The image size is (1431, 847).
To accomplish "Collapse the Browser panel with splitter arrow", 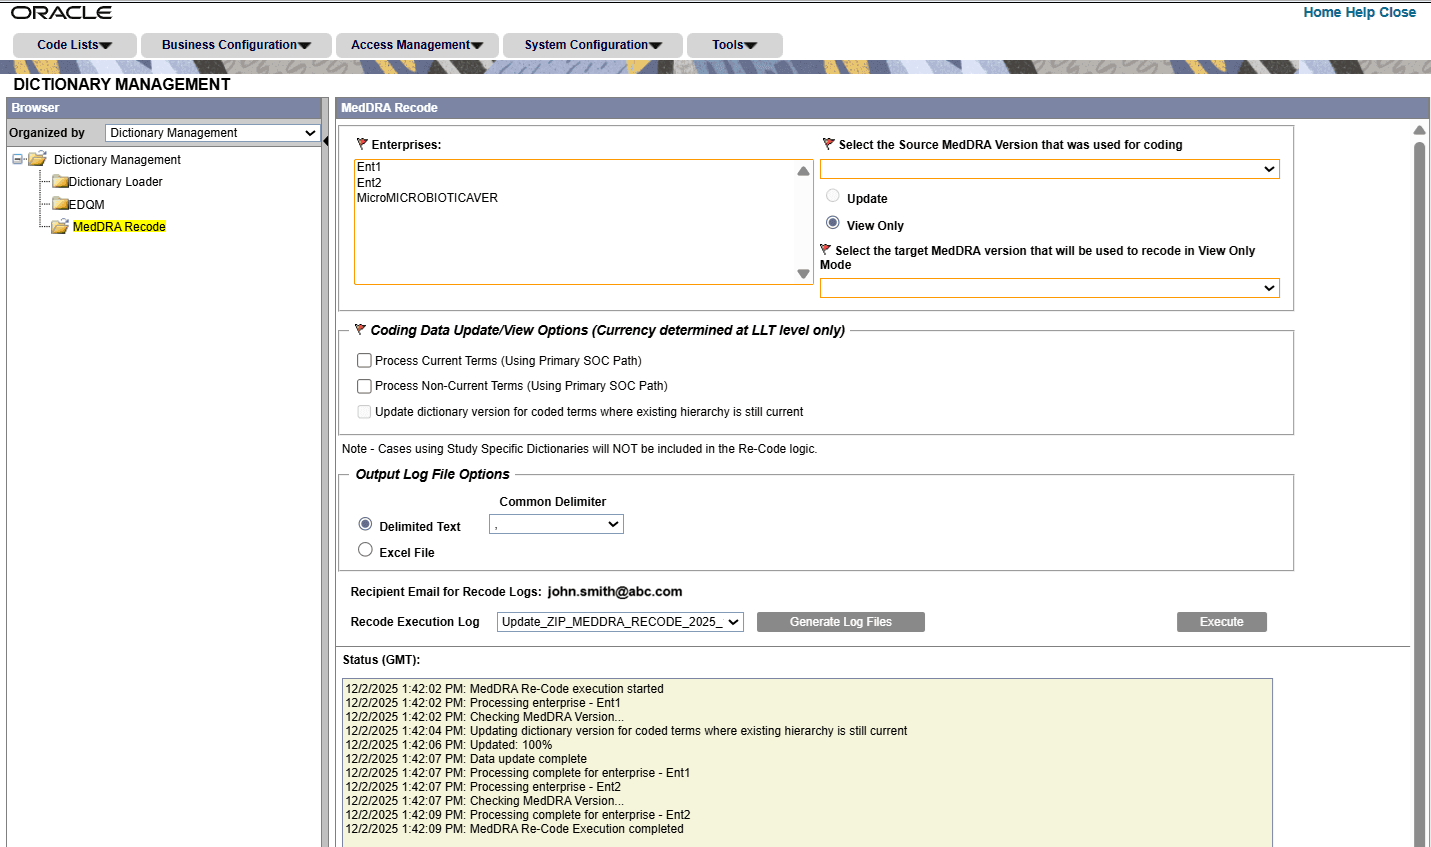I will point(325,141).
